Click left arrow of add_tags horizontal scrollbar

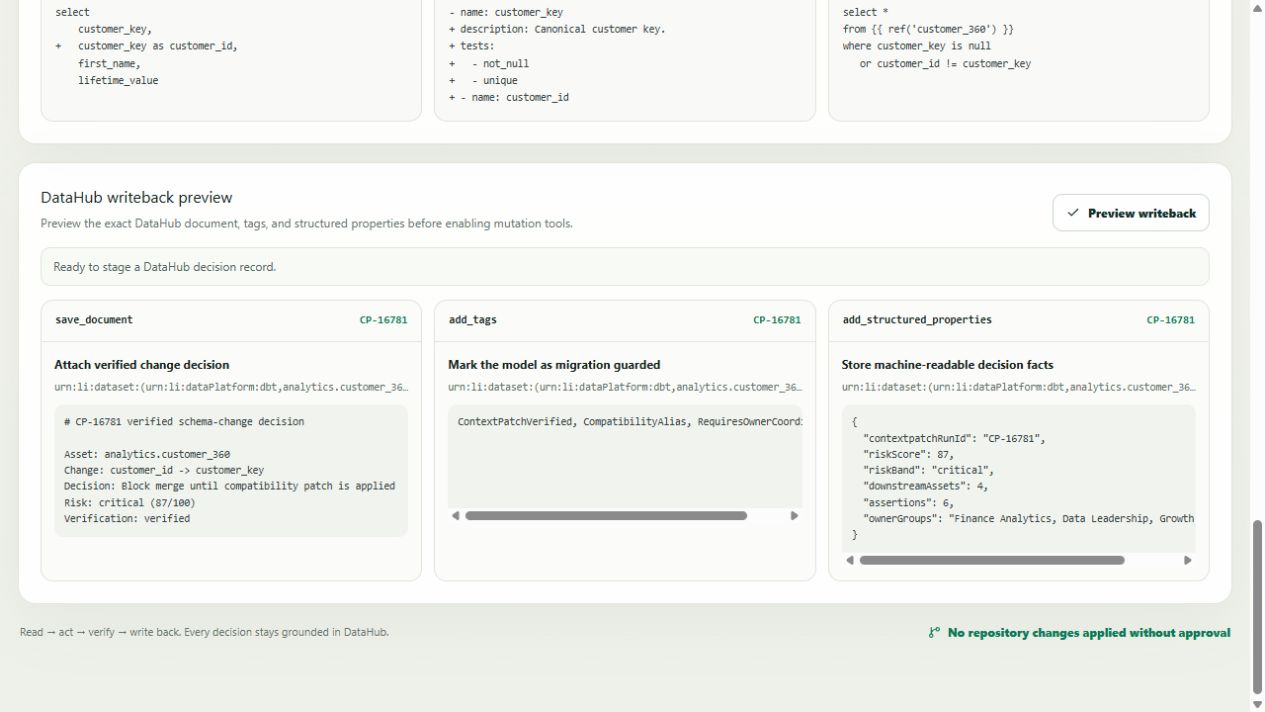[456, 516]
